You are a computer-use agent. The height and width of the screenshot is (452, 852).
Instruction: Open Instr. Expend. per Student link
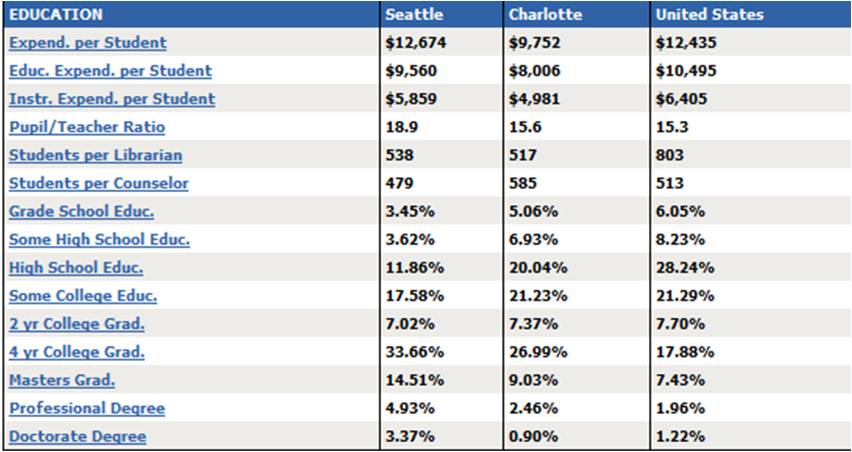point(112,99)
